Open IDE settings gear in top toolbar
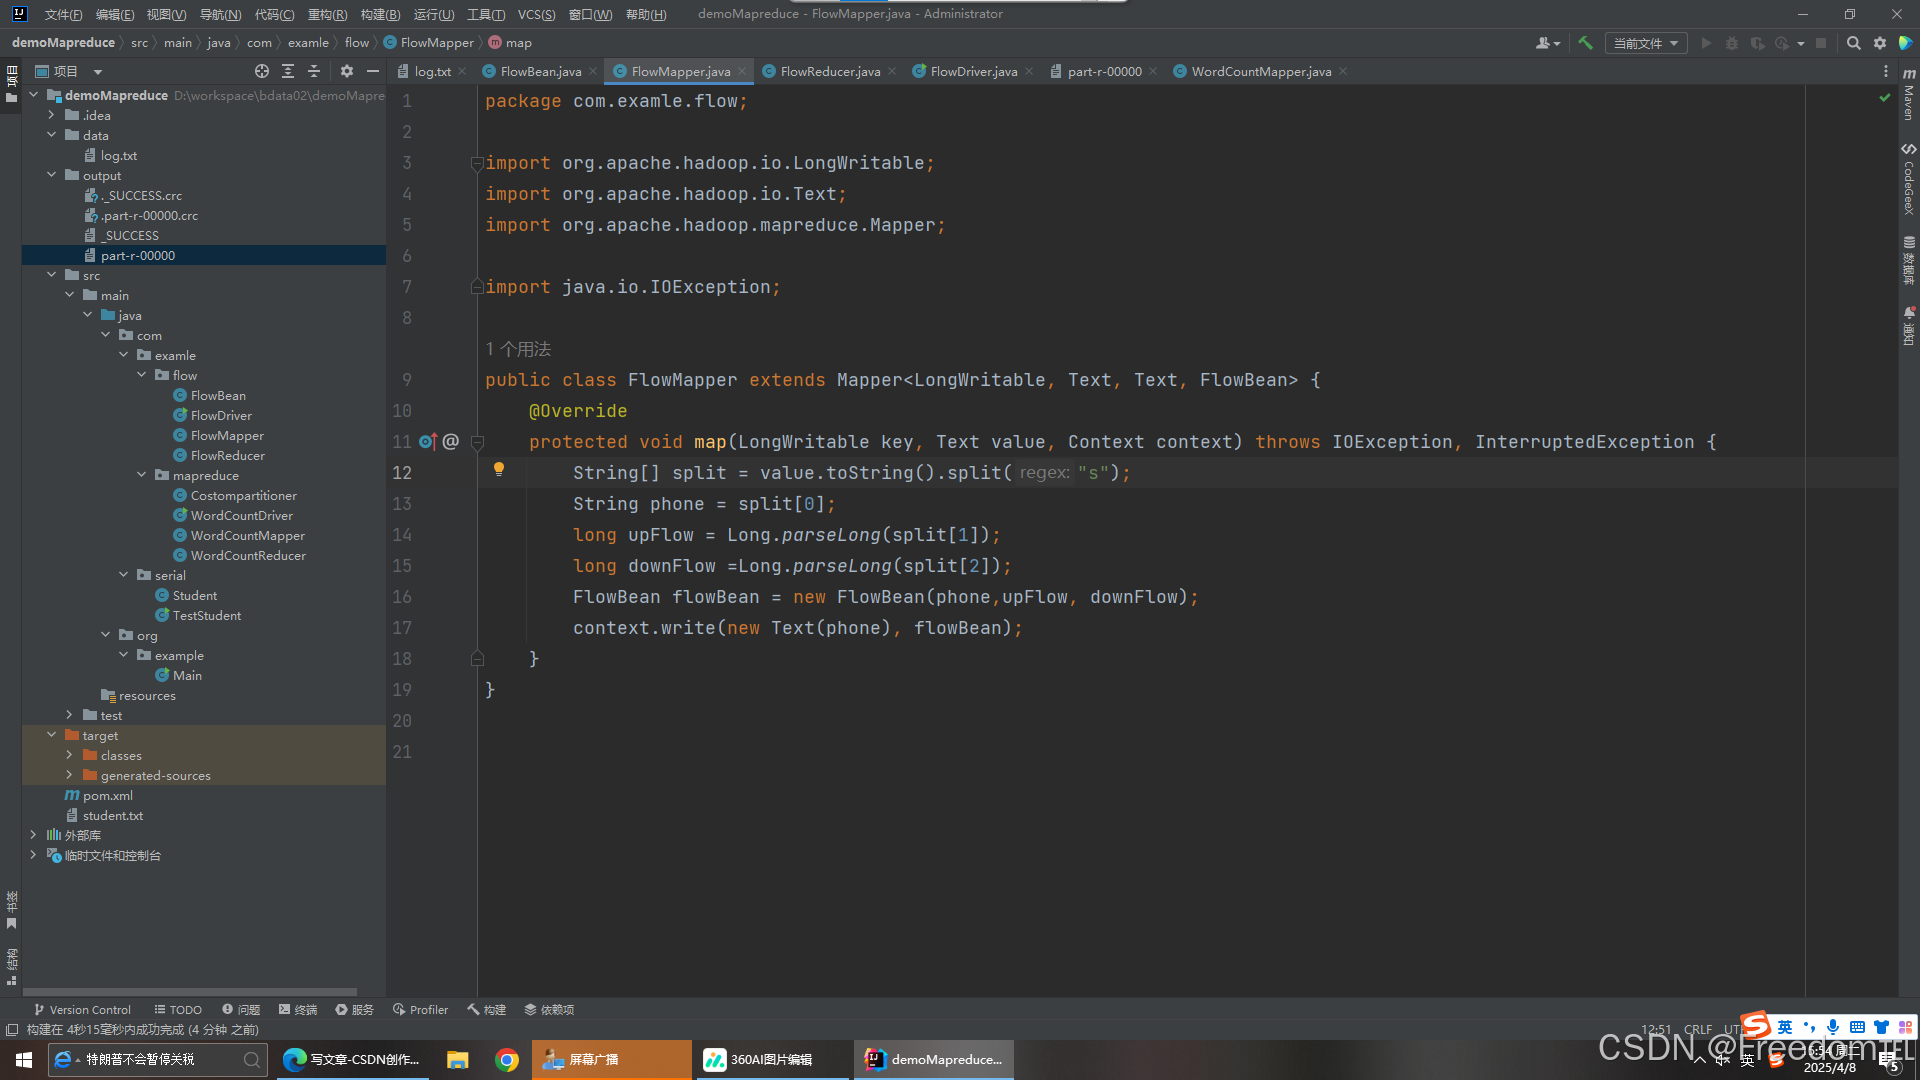 1880,43
